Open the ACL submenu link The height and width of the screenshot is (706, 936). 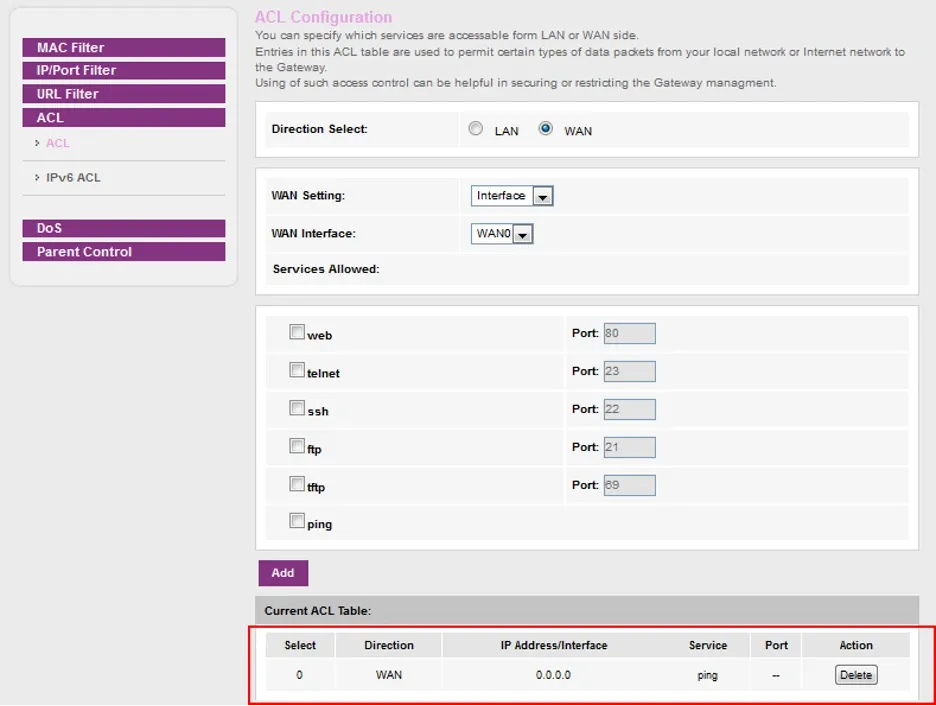coord(58,143)
